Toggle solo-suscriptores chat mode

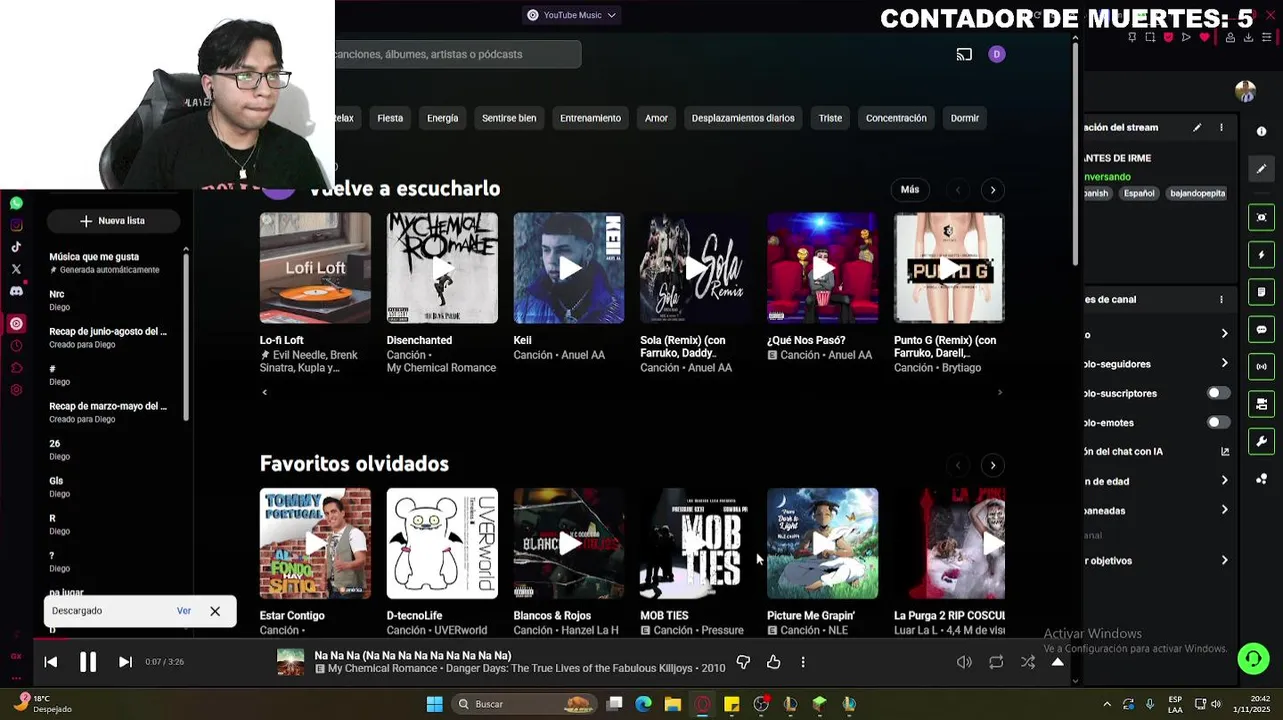pyautogui.click(x=1218, y=393)
